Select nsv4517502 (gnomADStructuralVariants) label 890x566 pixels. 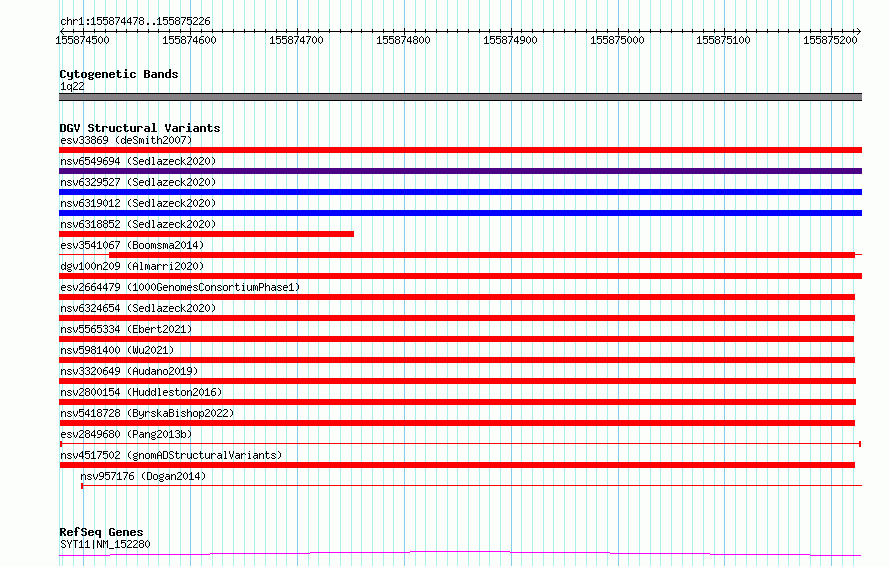(171, 455)
